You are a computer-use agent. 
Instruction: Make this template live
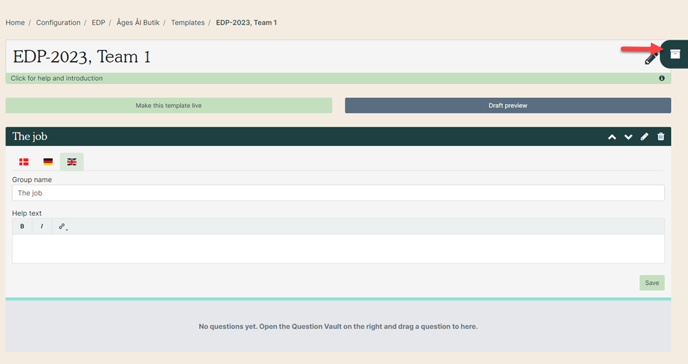[168, 106]
